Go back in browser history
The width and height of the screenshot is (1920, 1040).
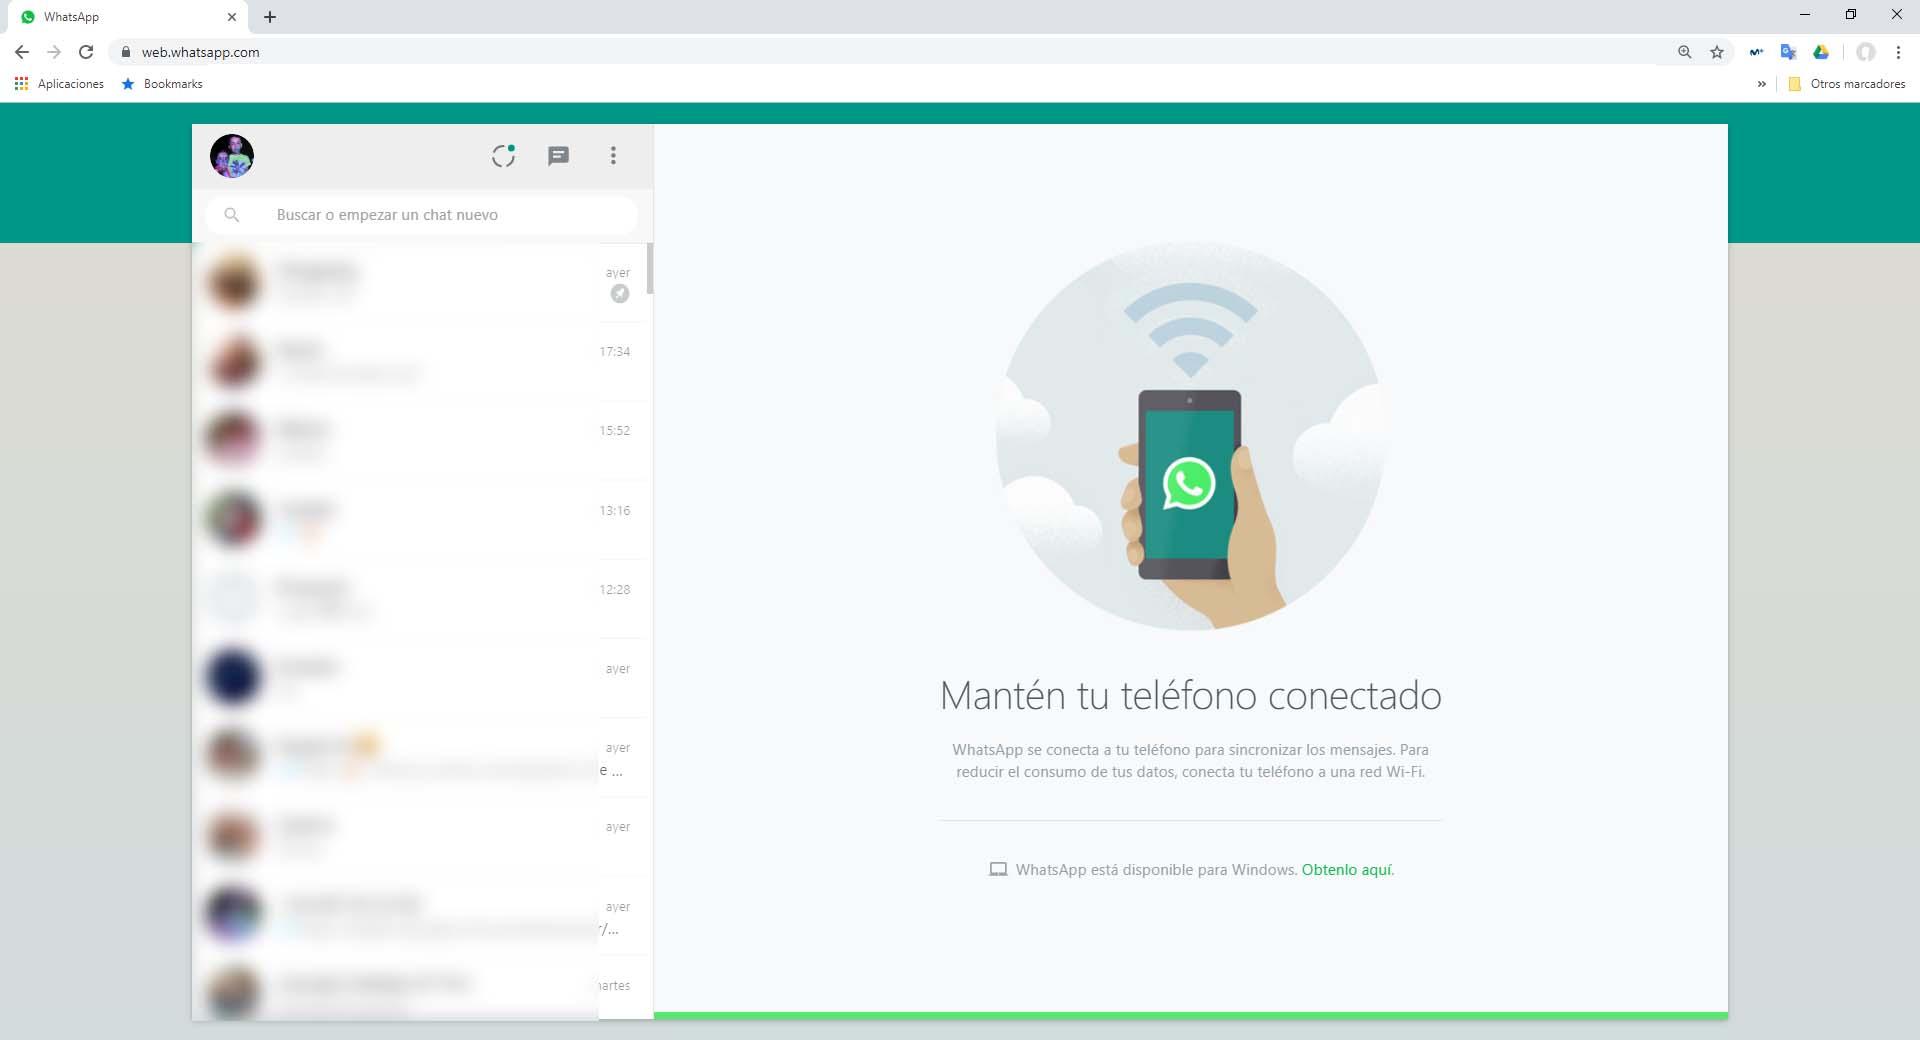click(x=22, y=52)
